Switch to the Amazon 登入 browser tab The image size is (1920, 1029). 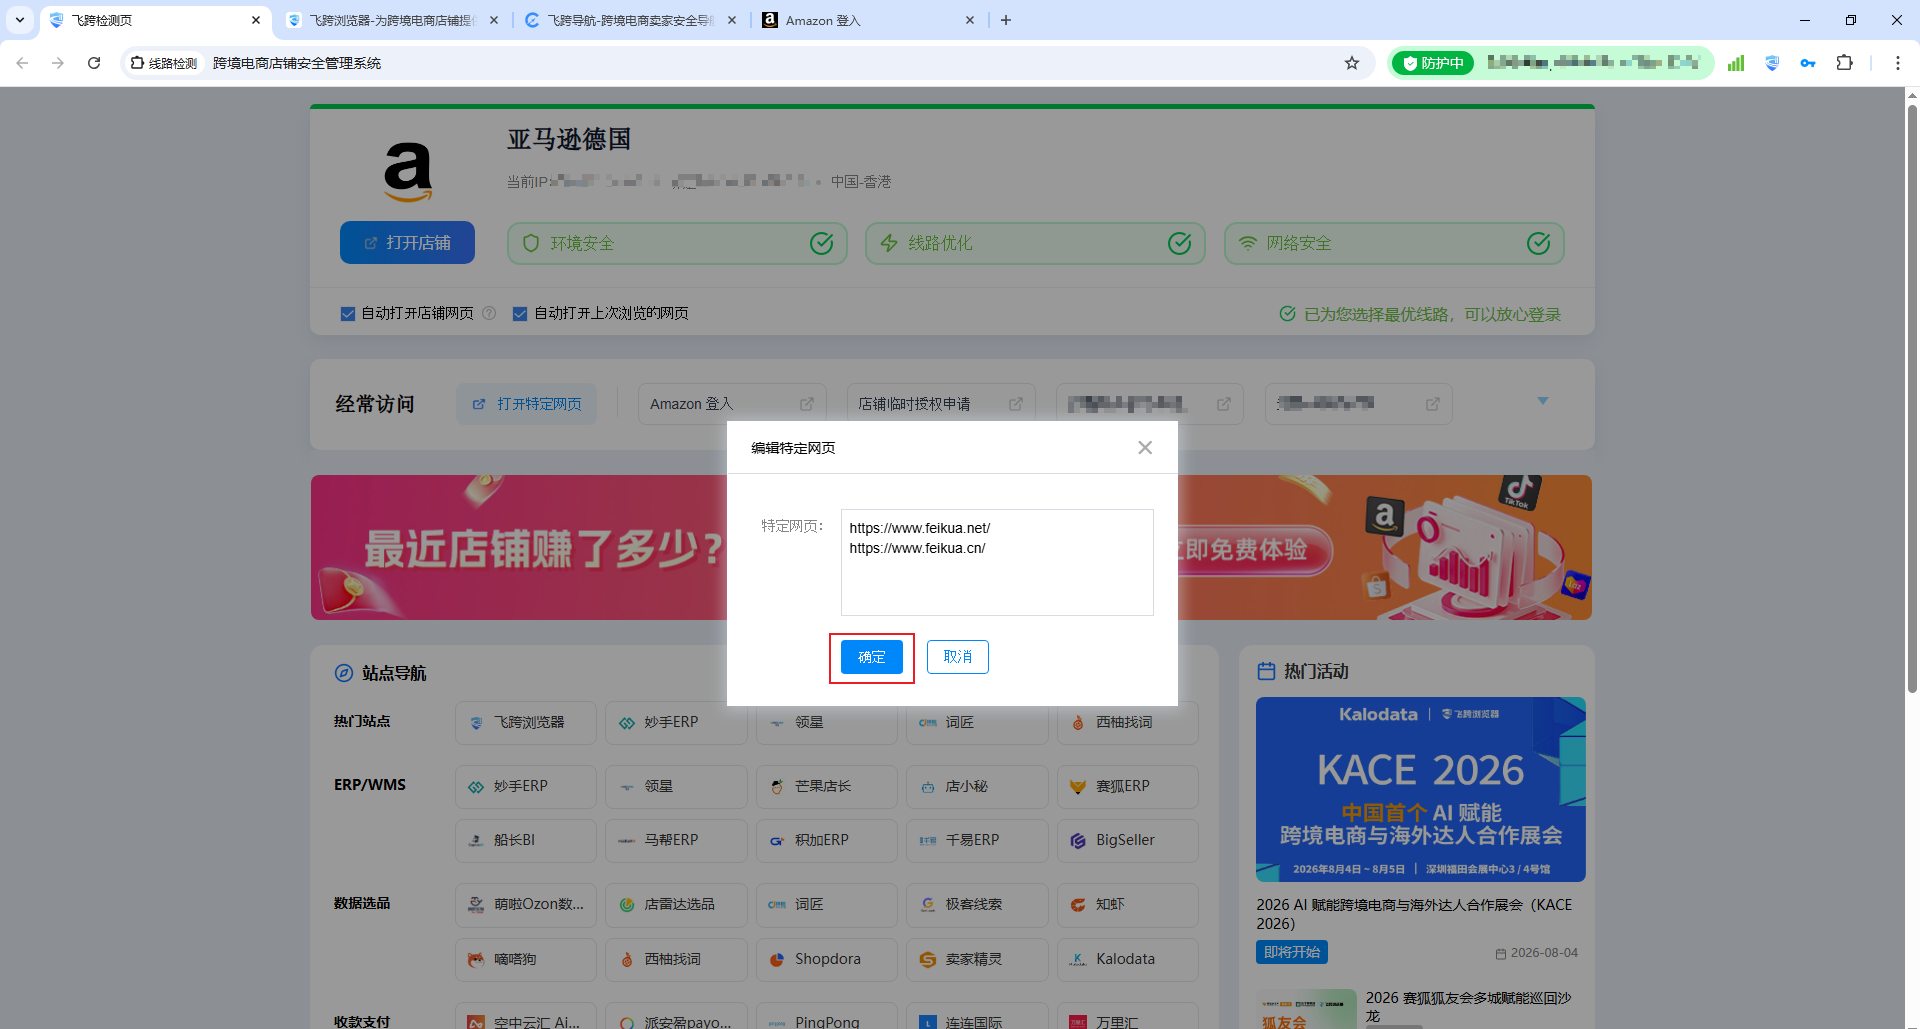(868, 20)
